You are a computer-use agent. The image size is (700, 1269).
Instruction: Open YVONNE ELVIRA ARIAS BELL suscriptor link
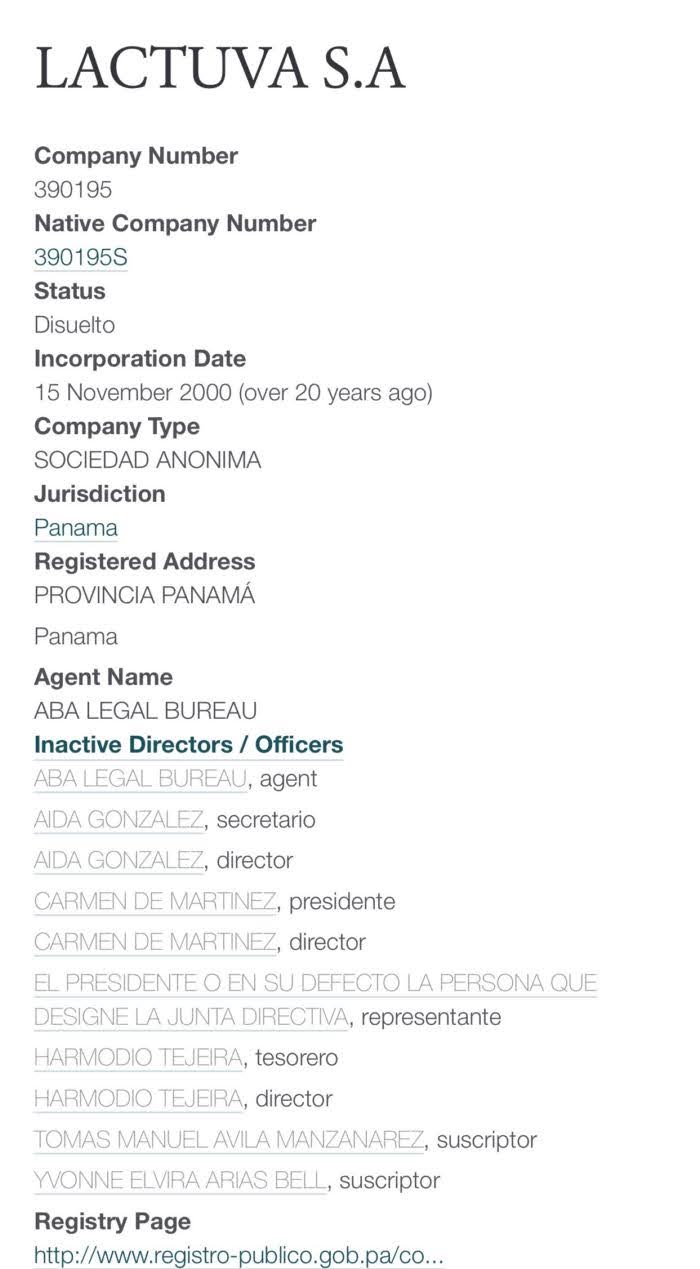pyautogui.click(x=180, y=1180)
